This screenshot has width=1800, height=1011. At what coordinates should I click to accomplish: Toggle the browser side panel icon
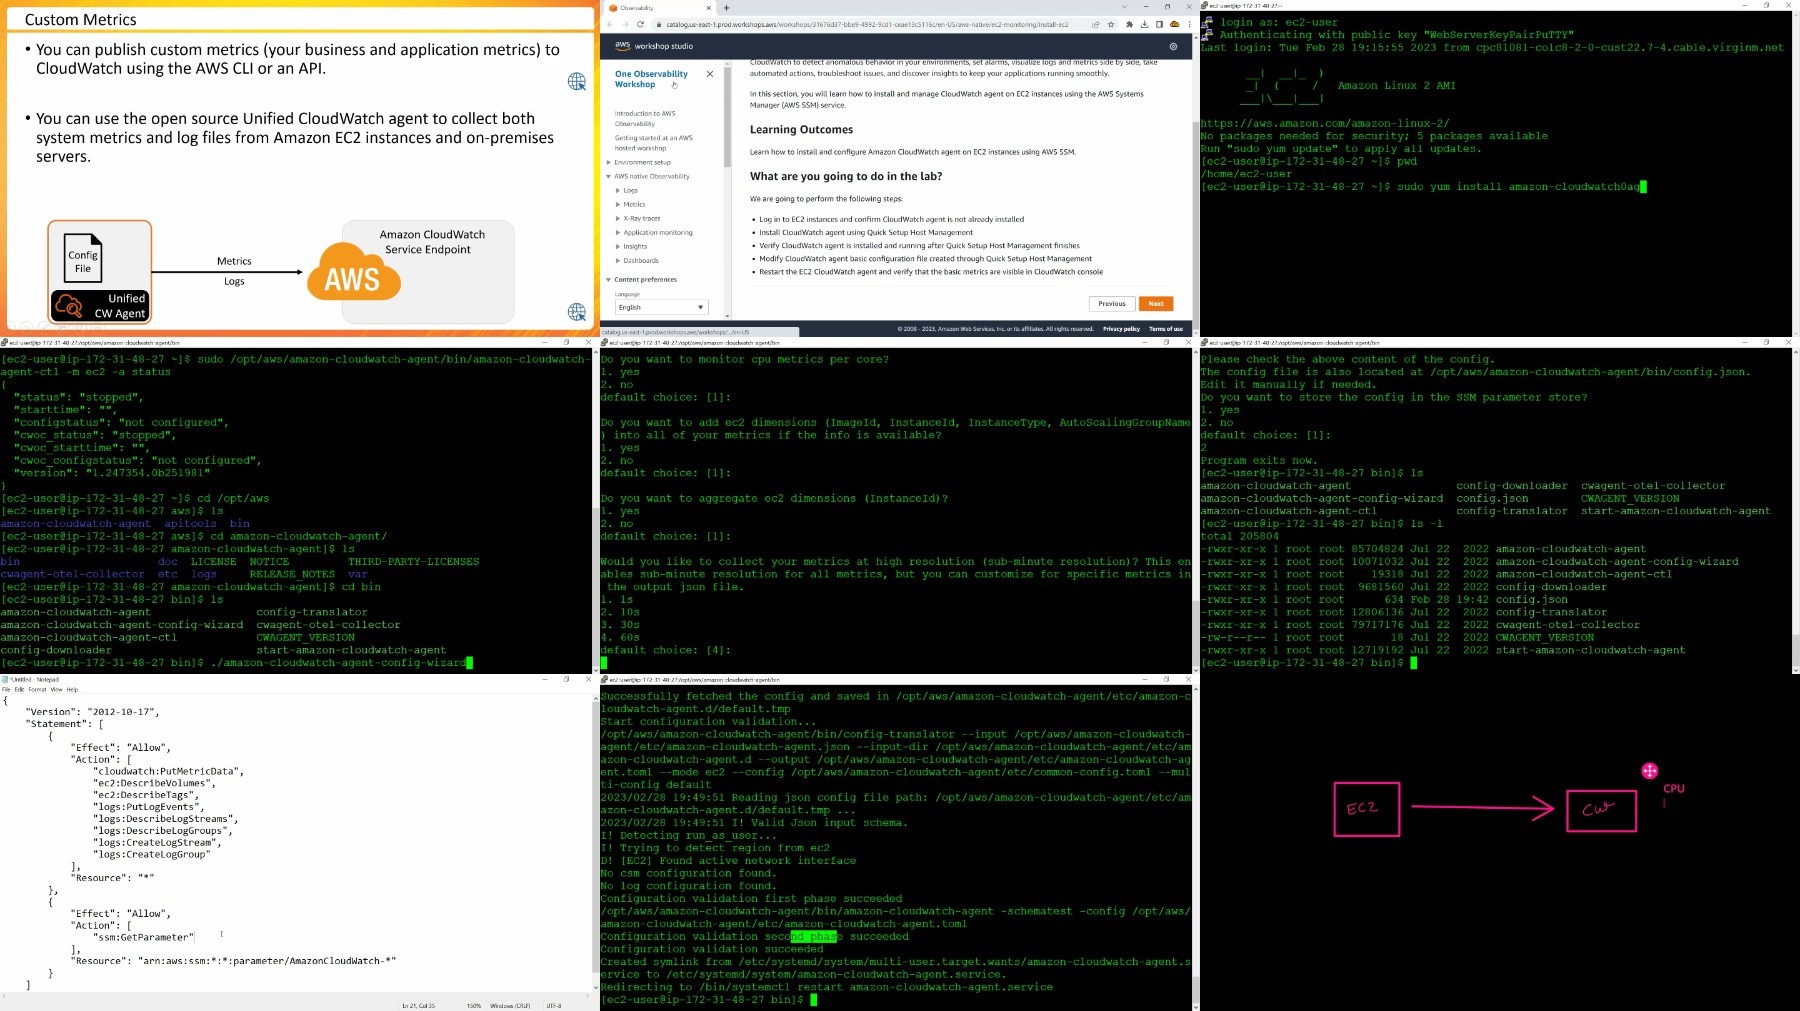tap(1159, 24)
